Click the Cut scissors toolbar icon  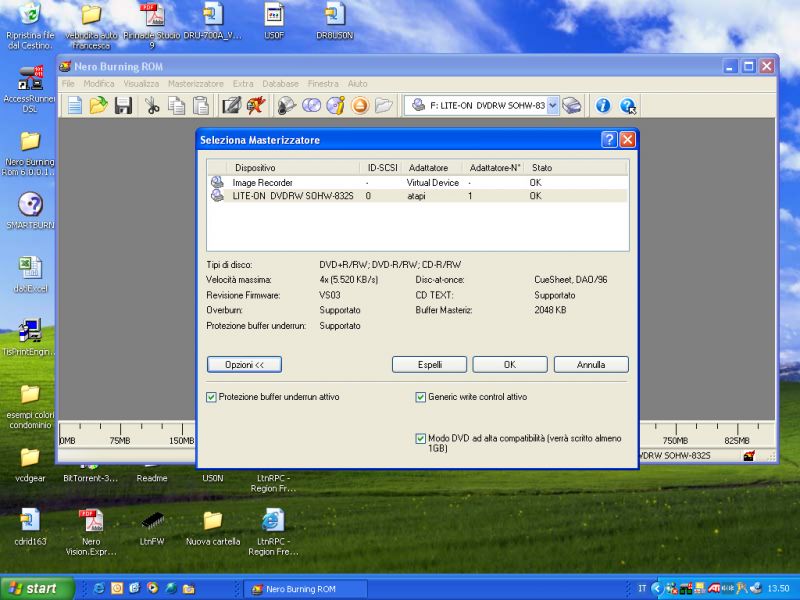(x=152, y=106)
